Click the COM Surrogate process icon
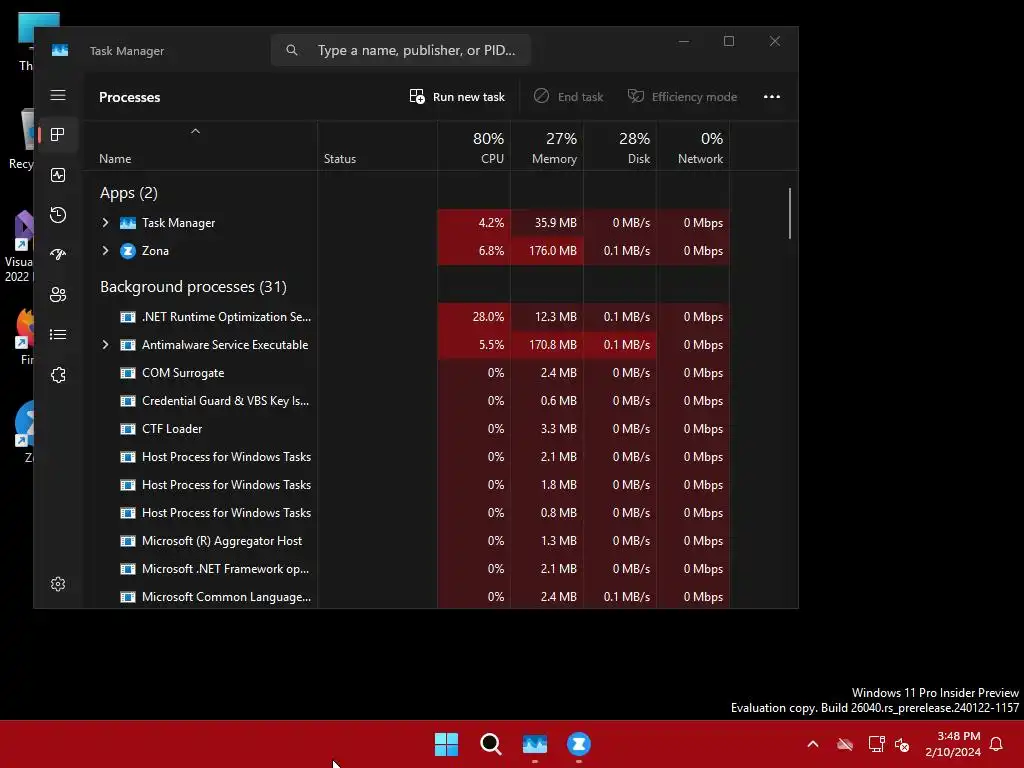This screenshot has width=1024, height=768. pyautogui.click(x=128, y=373)
